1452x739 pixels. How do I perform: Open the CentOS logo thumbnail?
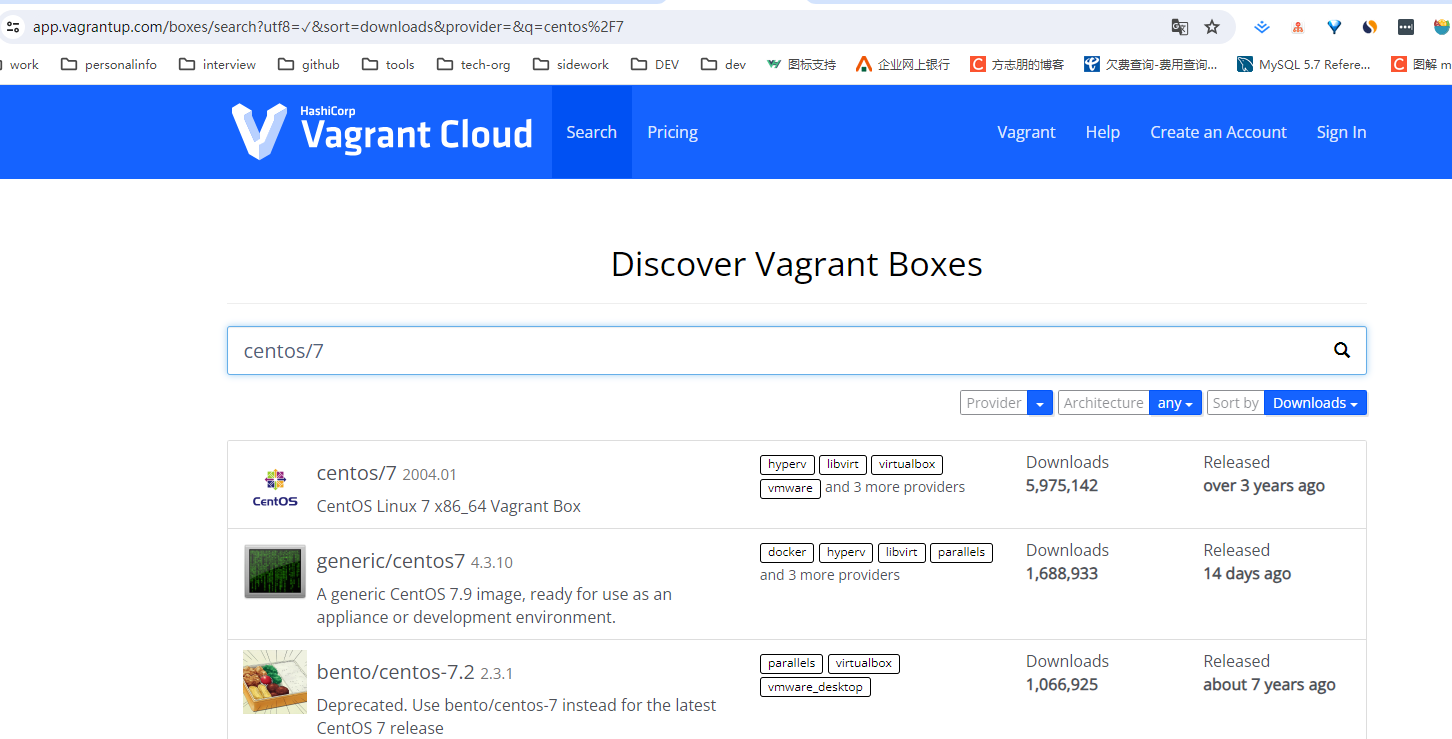(275, 485)
